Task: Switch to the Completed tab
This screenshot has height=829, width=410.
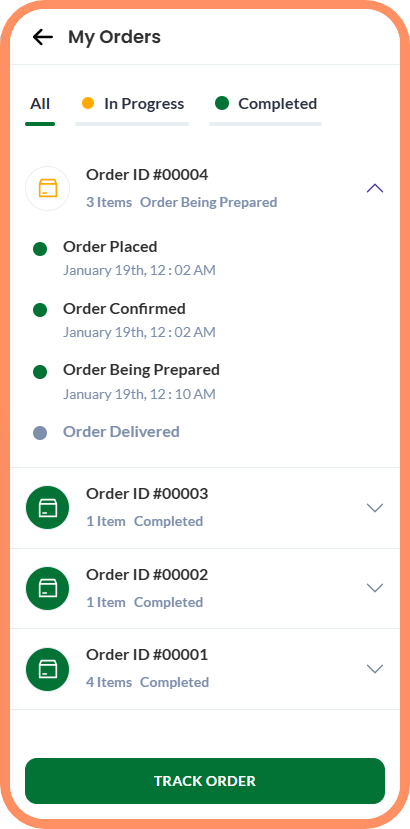Action: coord(266,104)
